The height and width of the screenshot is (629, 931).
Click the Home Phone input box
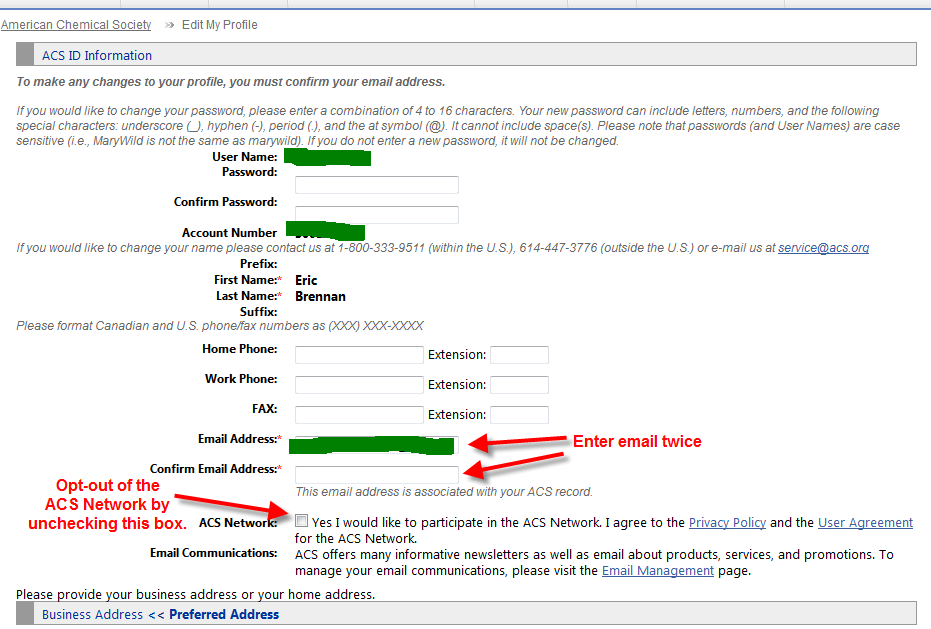tap(359, 355)
